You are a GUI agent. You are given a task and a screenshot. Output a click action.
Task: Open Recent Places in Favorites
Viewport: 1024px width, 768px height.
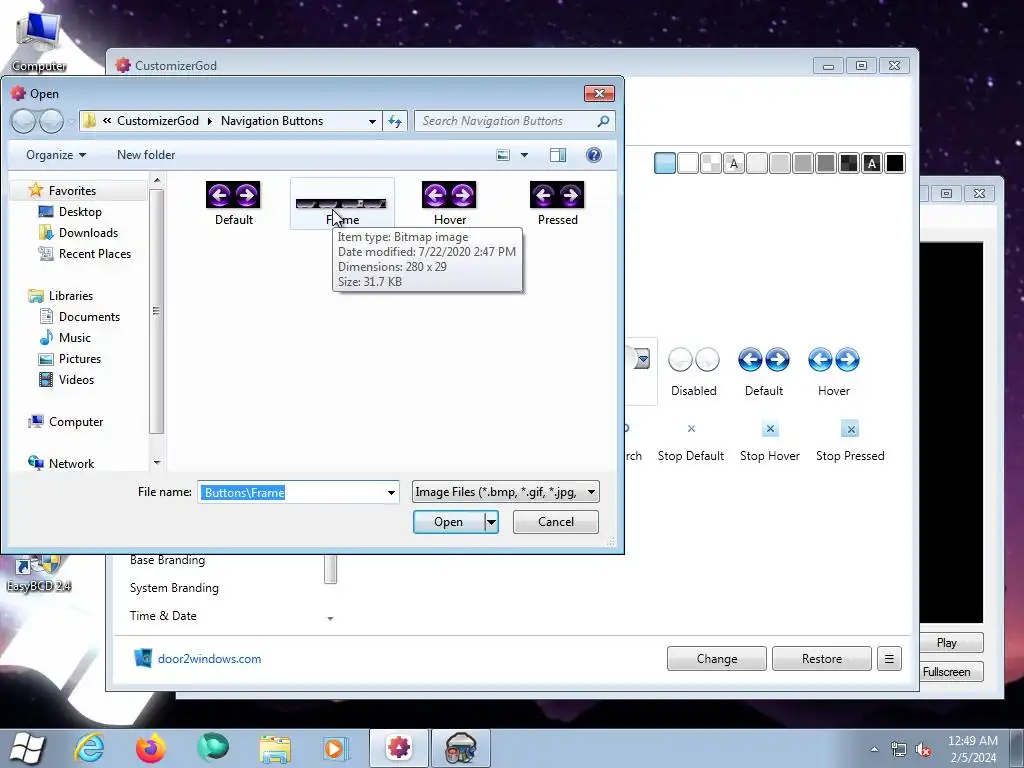94,253
